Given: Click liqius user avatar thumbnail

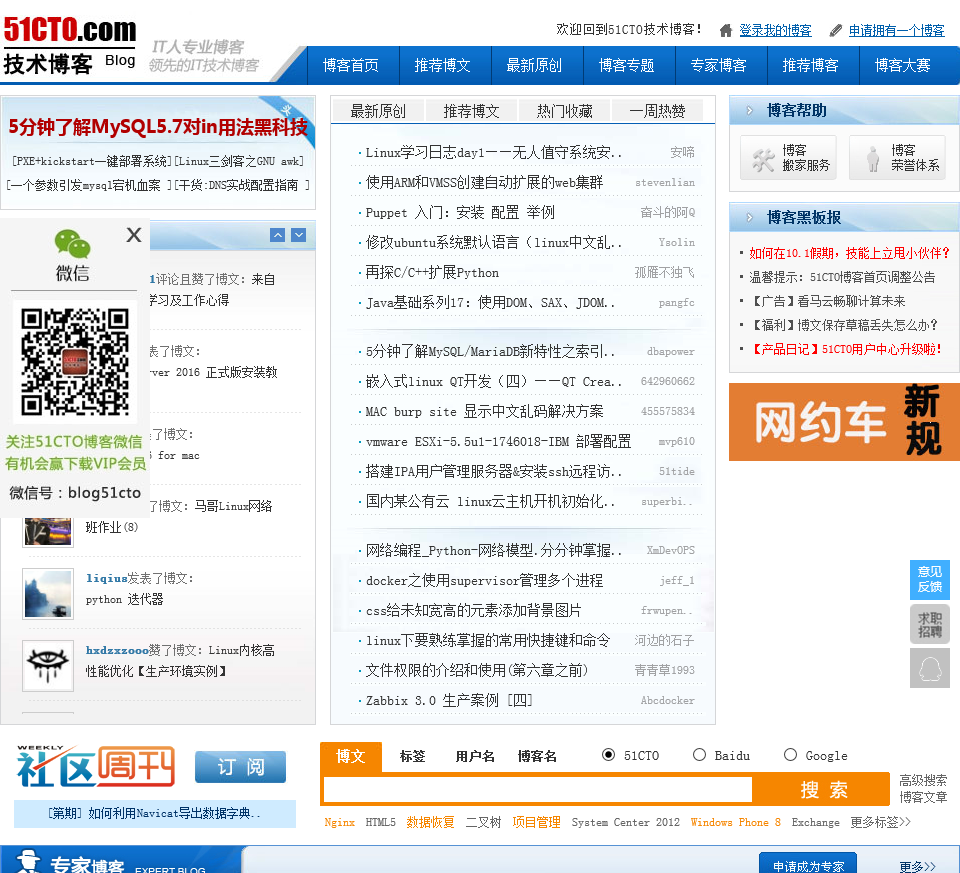Looking at the screenshot, I should [48, 594].
